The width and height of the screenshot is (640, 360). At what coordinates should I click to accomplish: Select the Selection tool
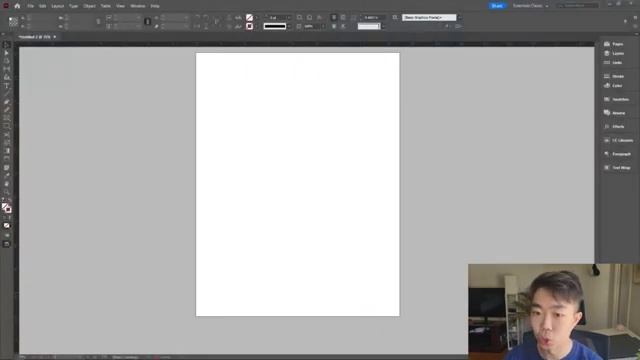point(7,45)
